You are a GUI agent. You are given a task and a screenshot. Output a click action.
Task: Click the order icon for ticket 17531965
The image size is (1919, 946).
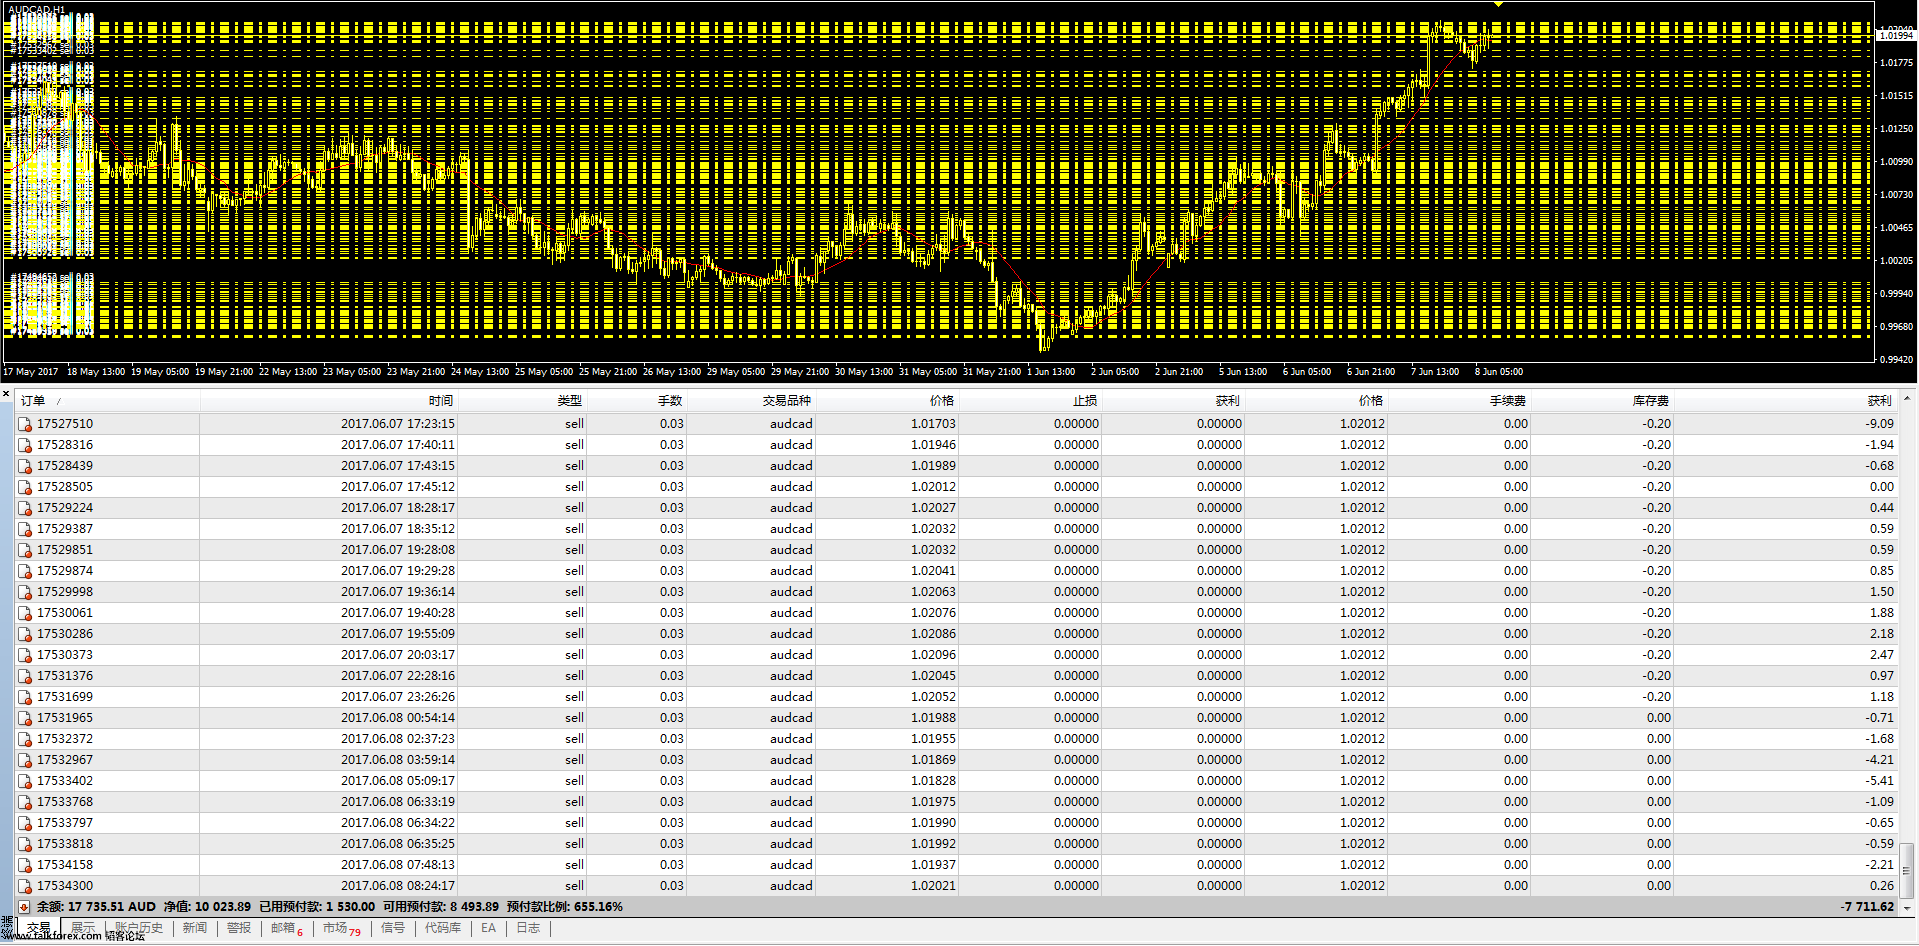(25, 718)
